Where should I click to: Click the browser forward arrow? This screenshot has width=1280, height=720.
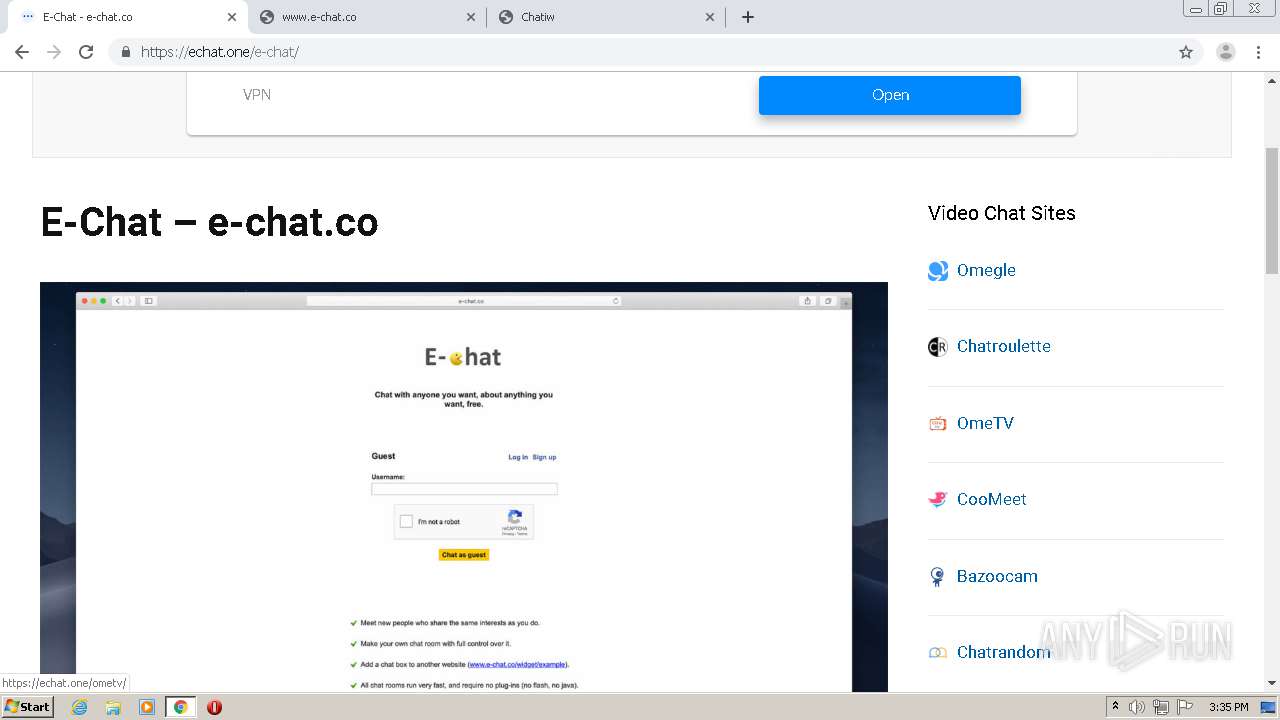[54, 52]
